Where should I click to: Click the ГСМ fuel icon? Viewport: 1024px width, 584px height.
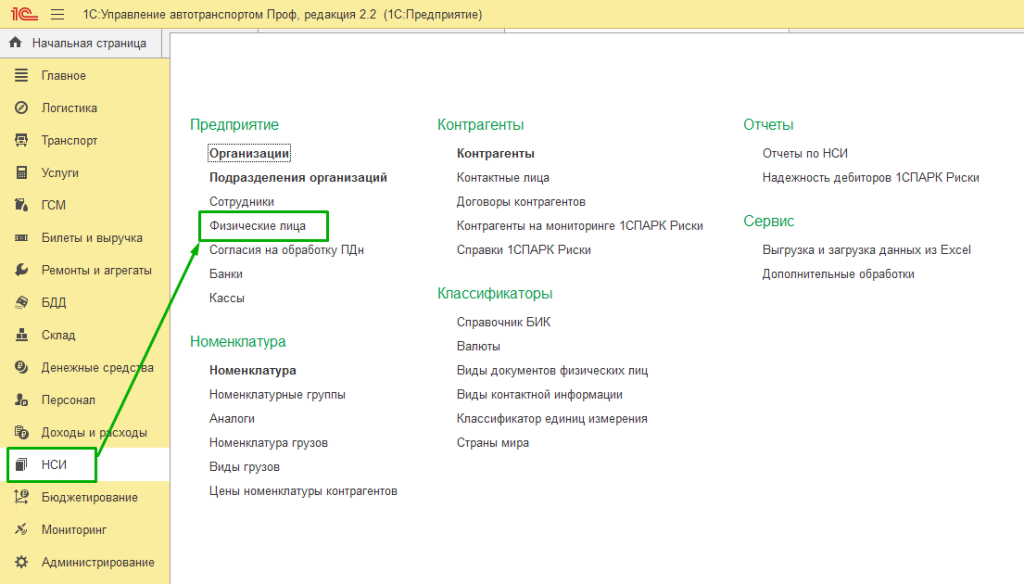tap(21, 205)
